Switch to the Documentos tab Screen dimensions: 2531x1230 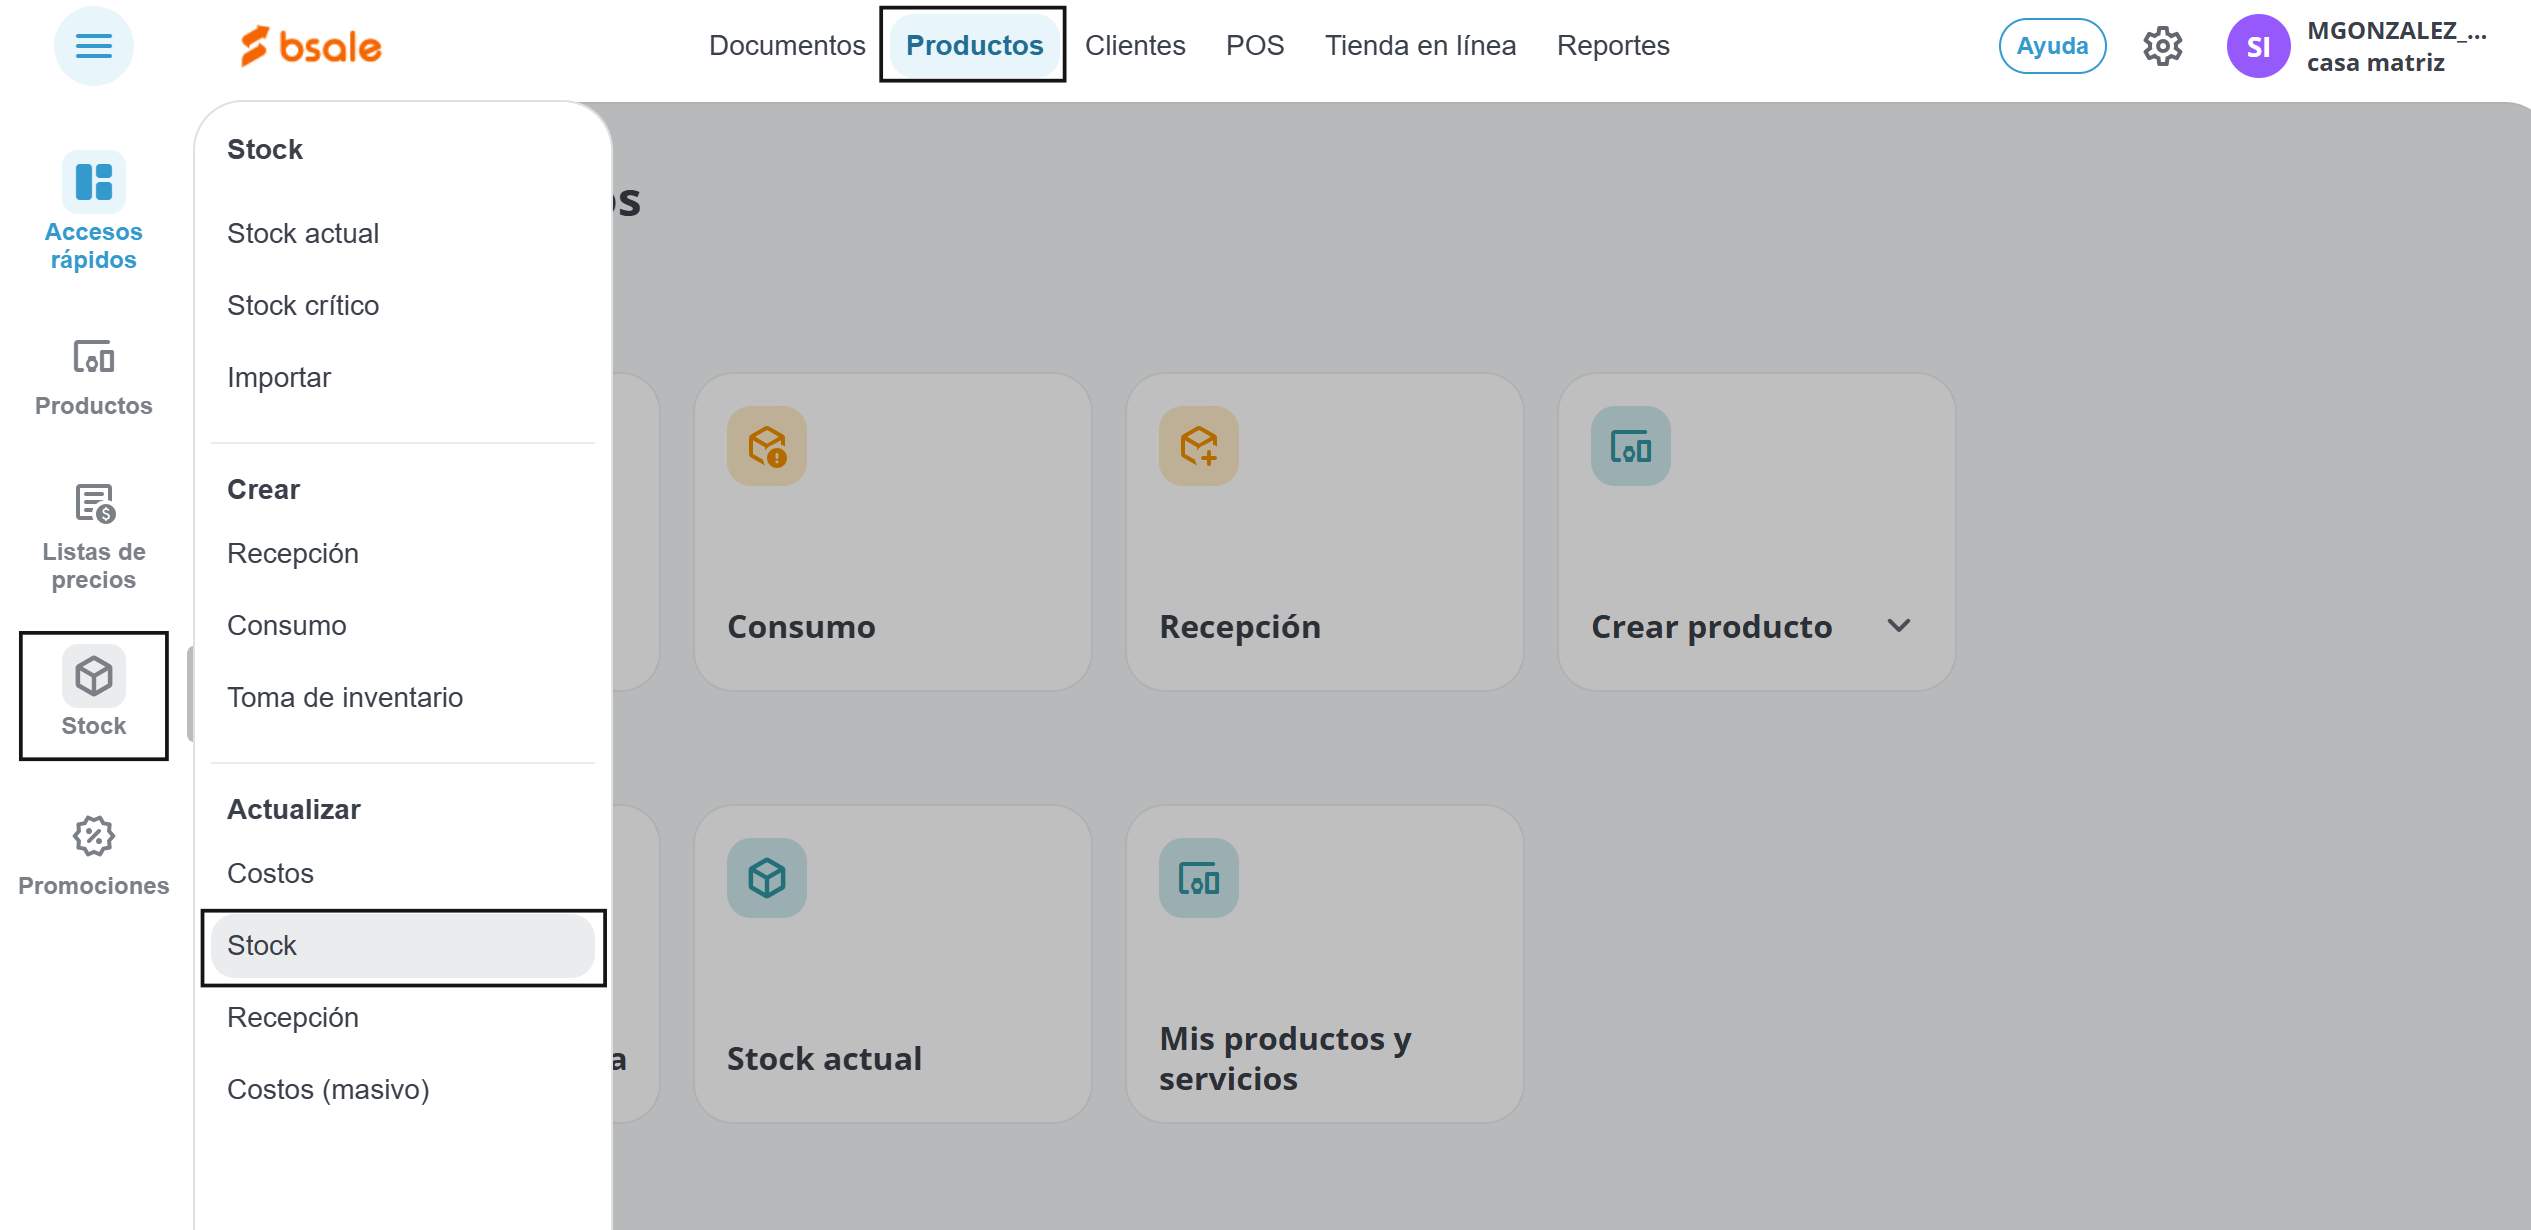click(787, 46)
